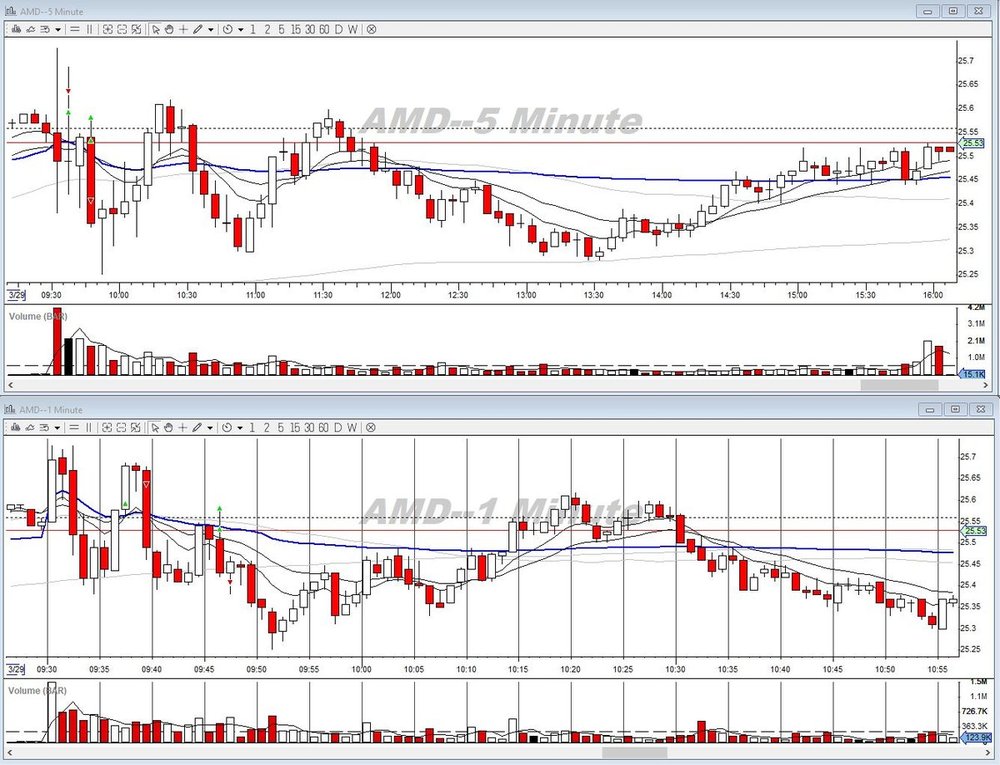This screenshot has width=1000, height=765.
Task: Click studies list icon in 5 Minute toolbar
Action: point(45,29)
